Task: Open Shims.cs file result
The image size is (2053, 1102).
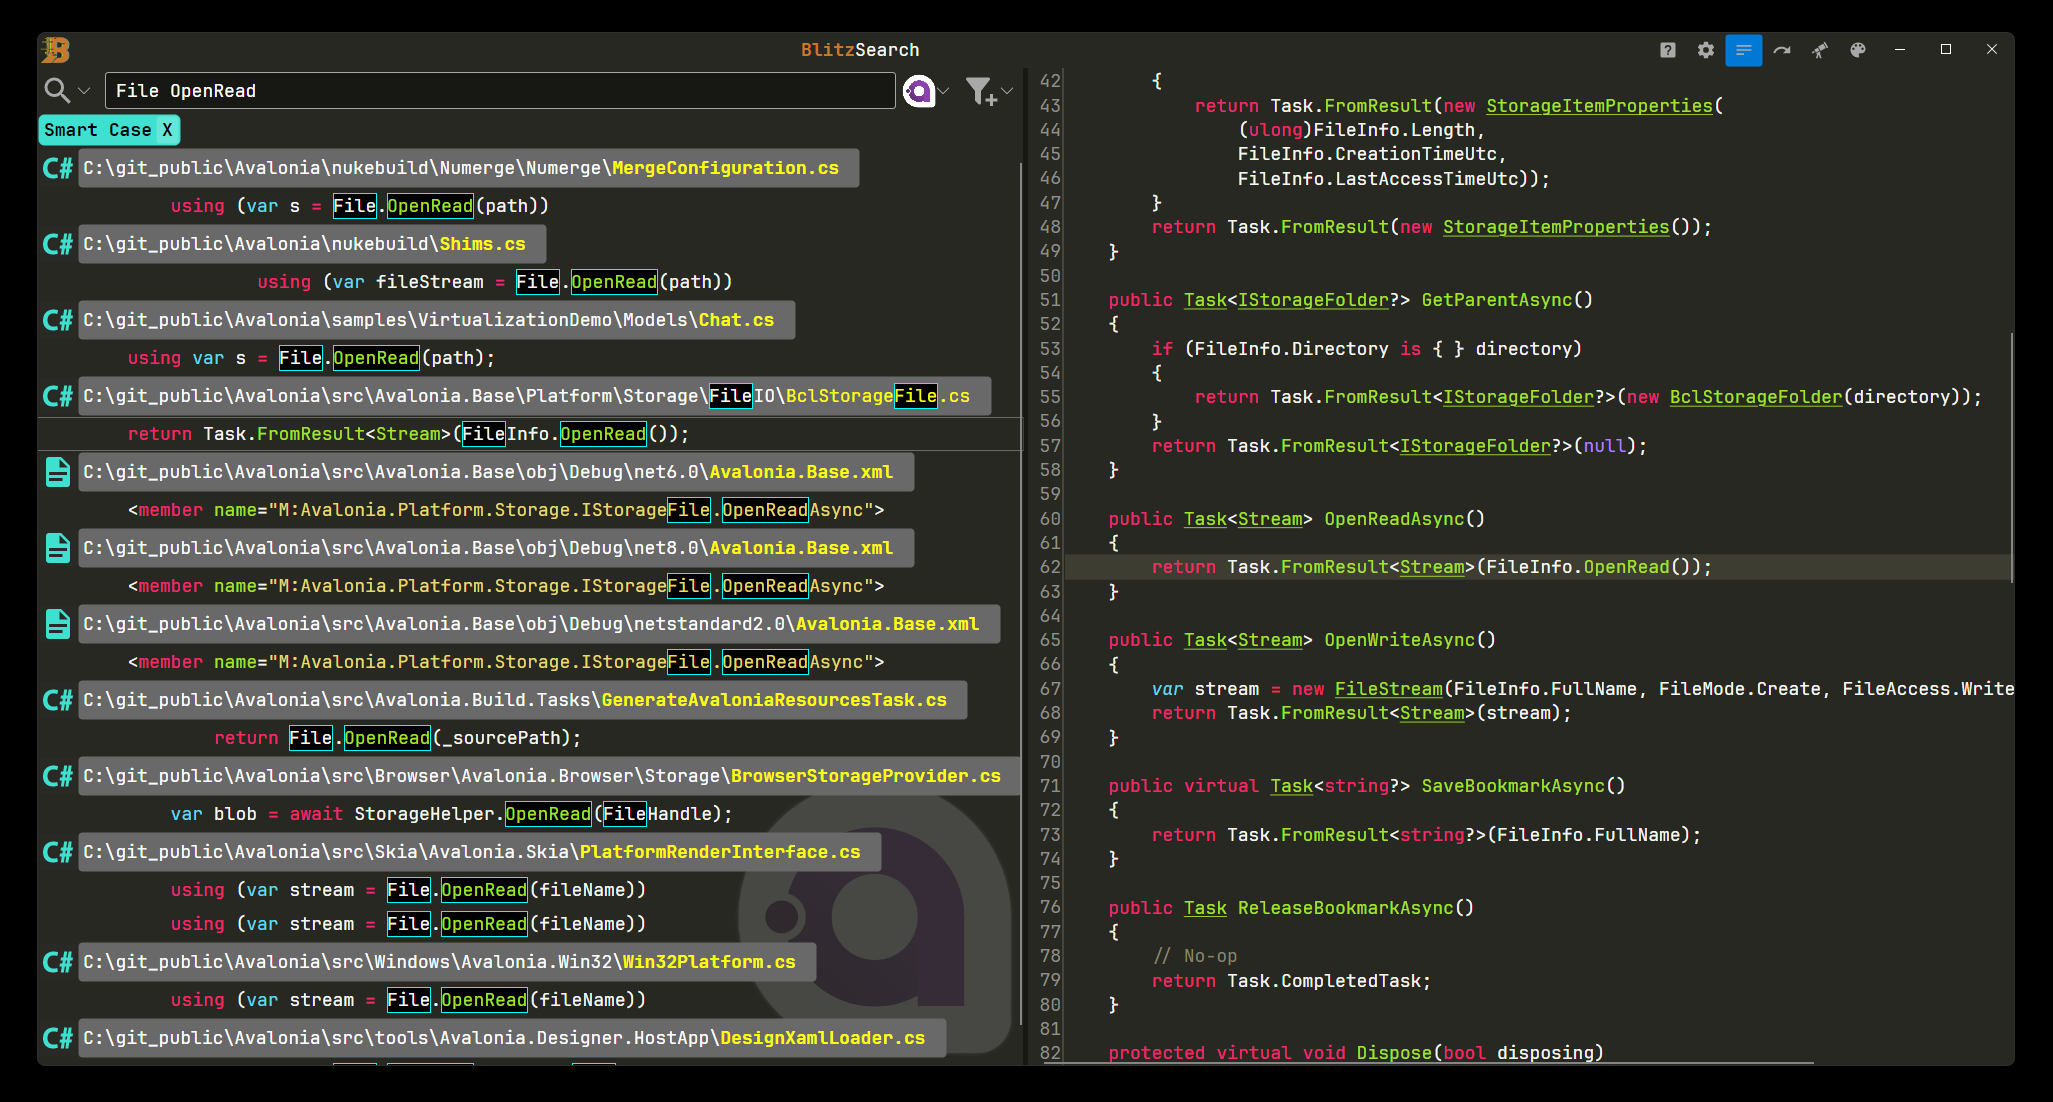Action: point(312,244)
